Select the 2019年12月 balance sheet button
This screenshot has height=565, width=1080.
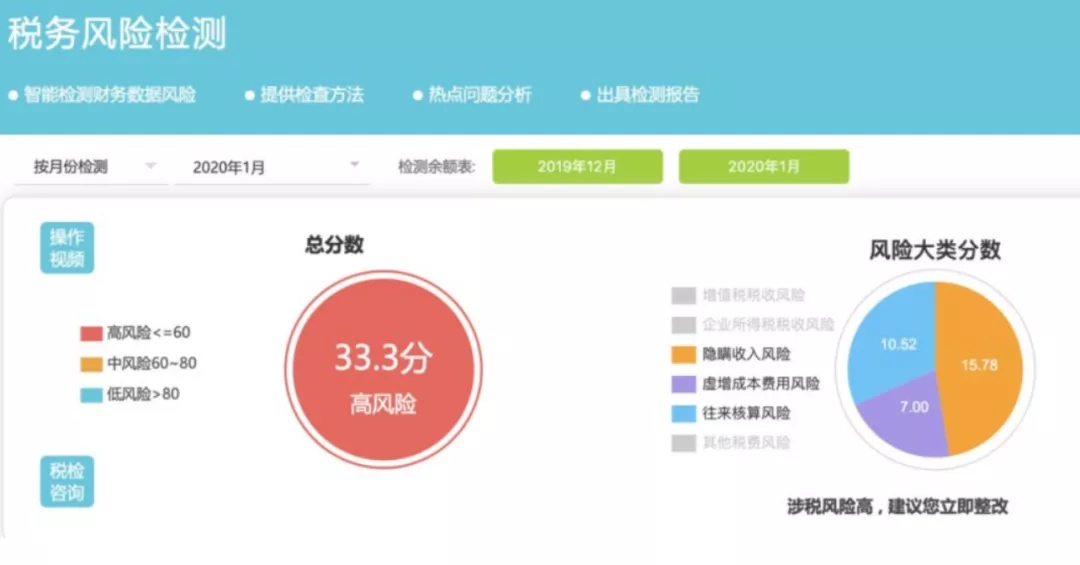[577, 167]
